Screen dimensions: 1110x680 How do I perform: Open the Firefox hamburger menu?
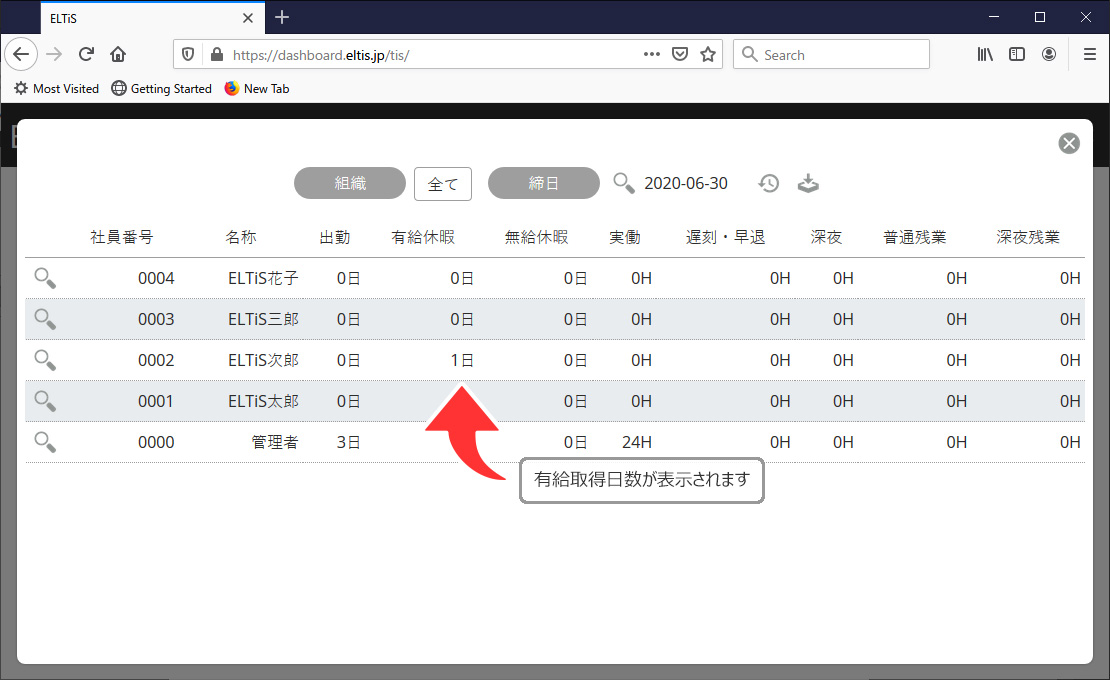1090,54
